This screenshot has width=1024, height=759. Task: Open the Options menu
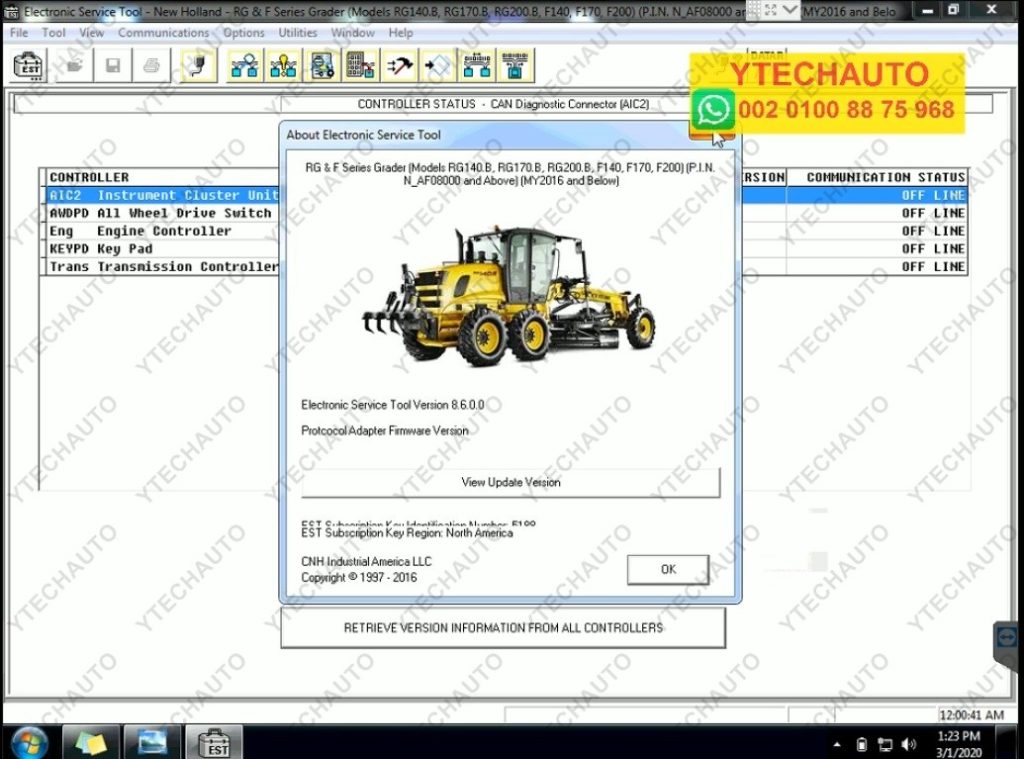pyautogui.click(x=244, y=33)
